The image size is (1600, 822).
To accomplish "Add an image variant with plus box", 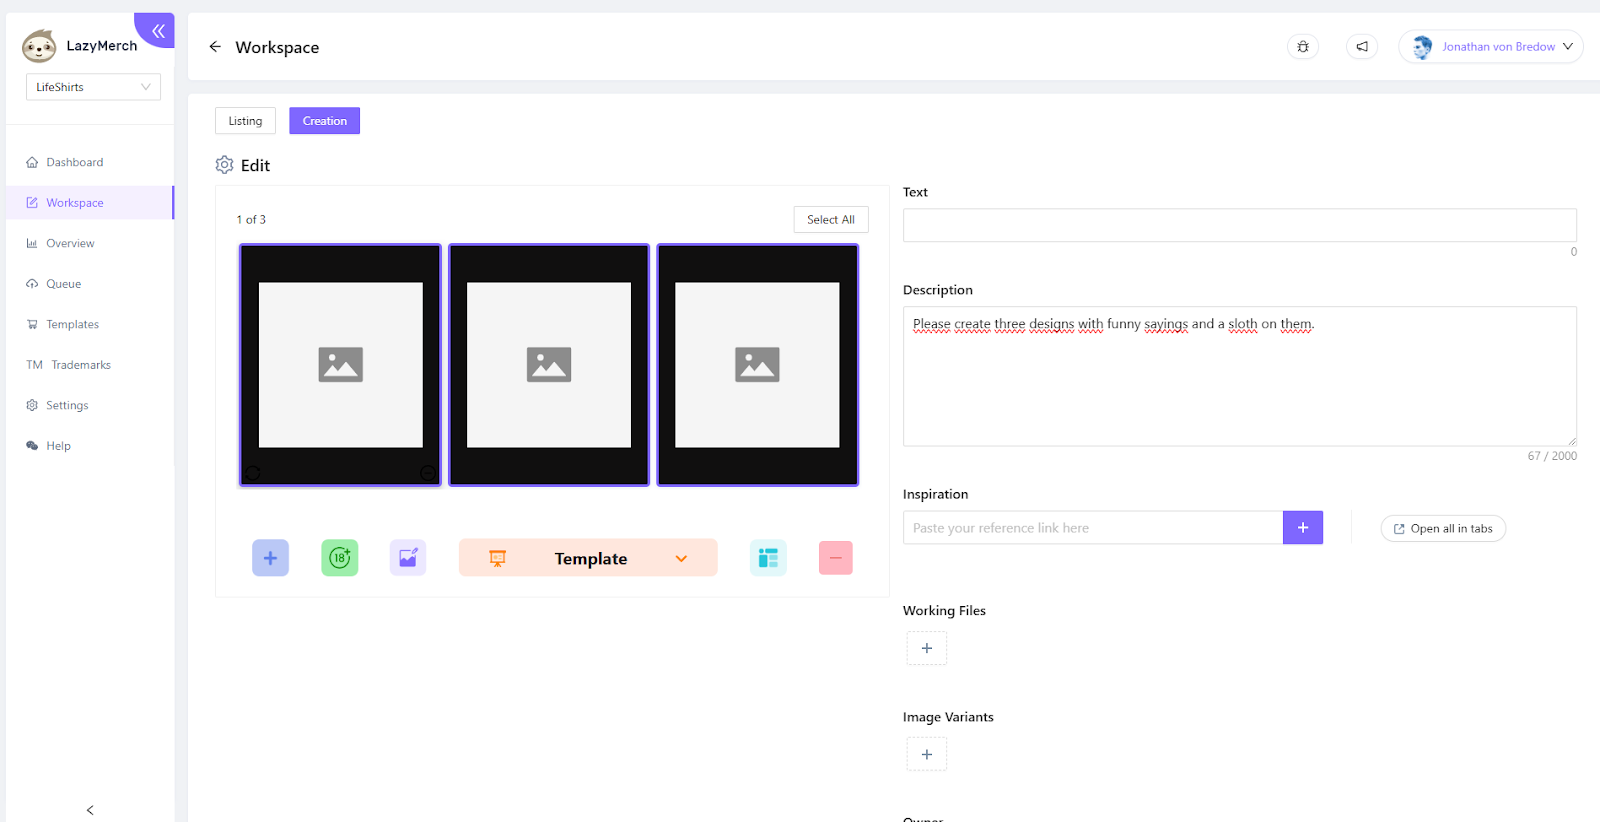I will 927,754.
